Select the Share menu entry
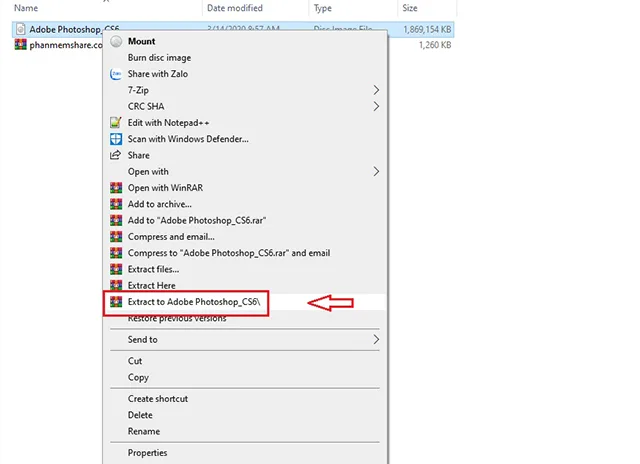The image size is (640, 464). pyautogui.click(x=138, y=155)
